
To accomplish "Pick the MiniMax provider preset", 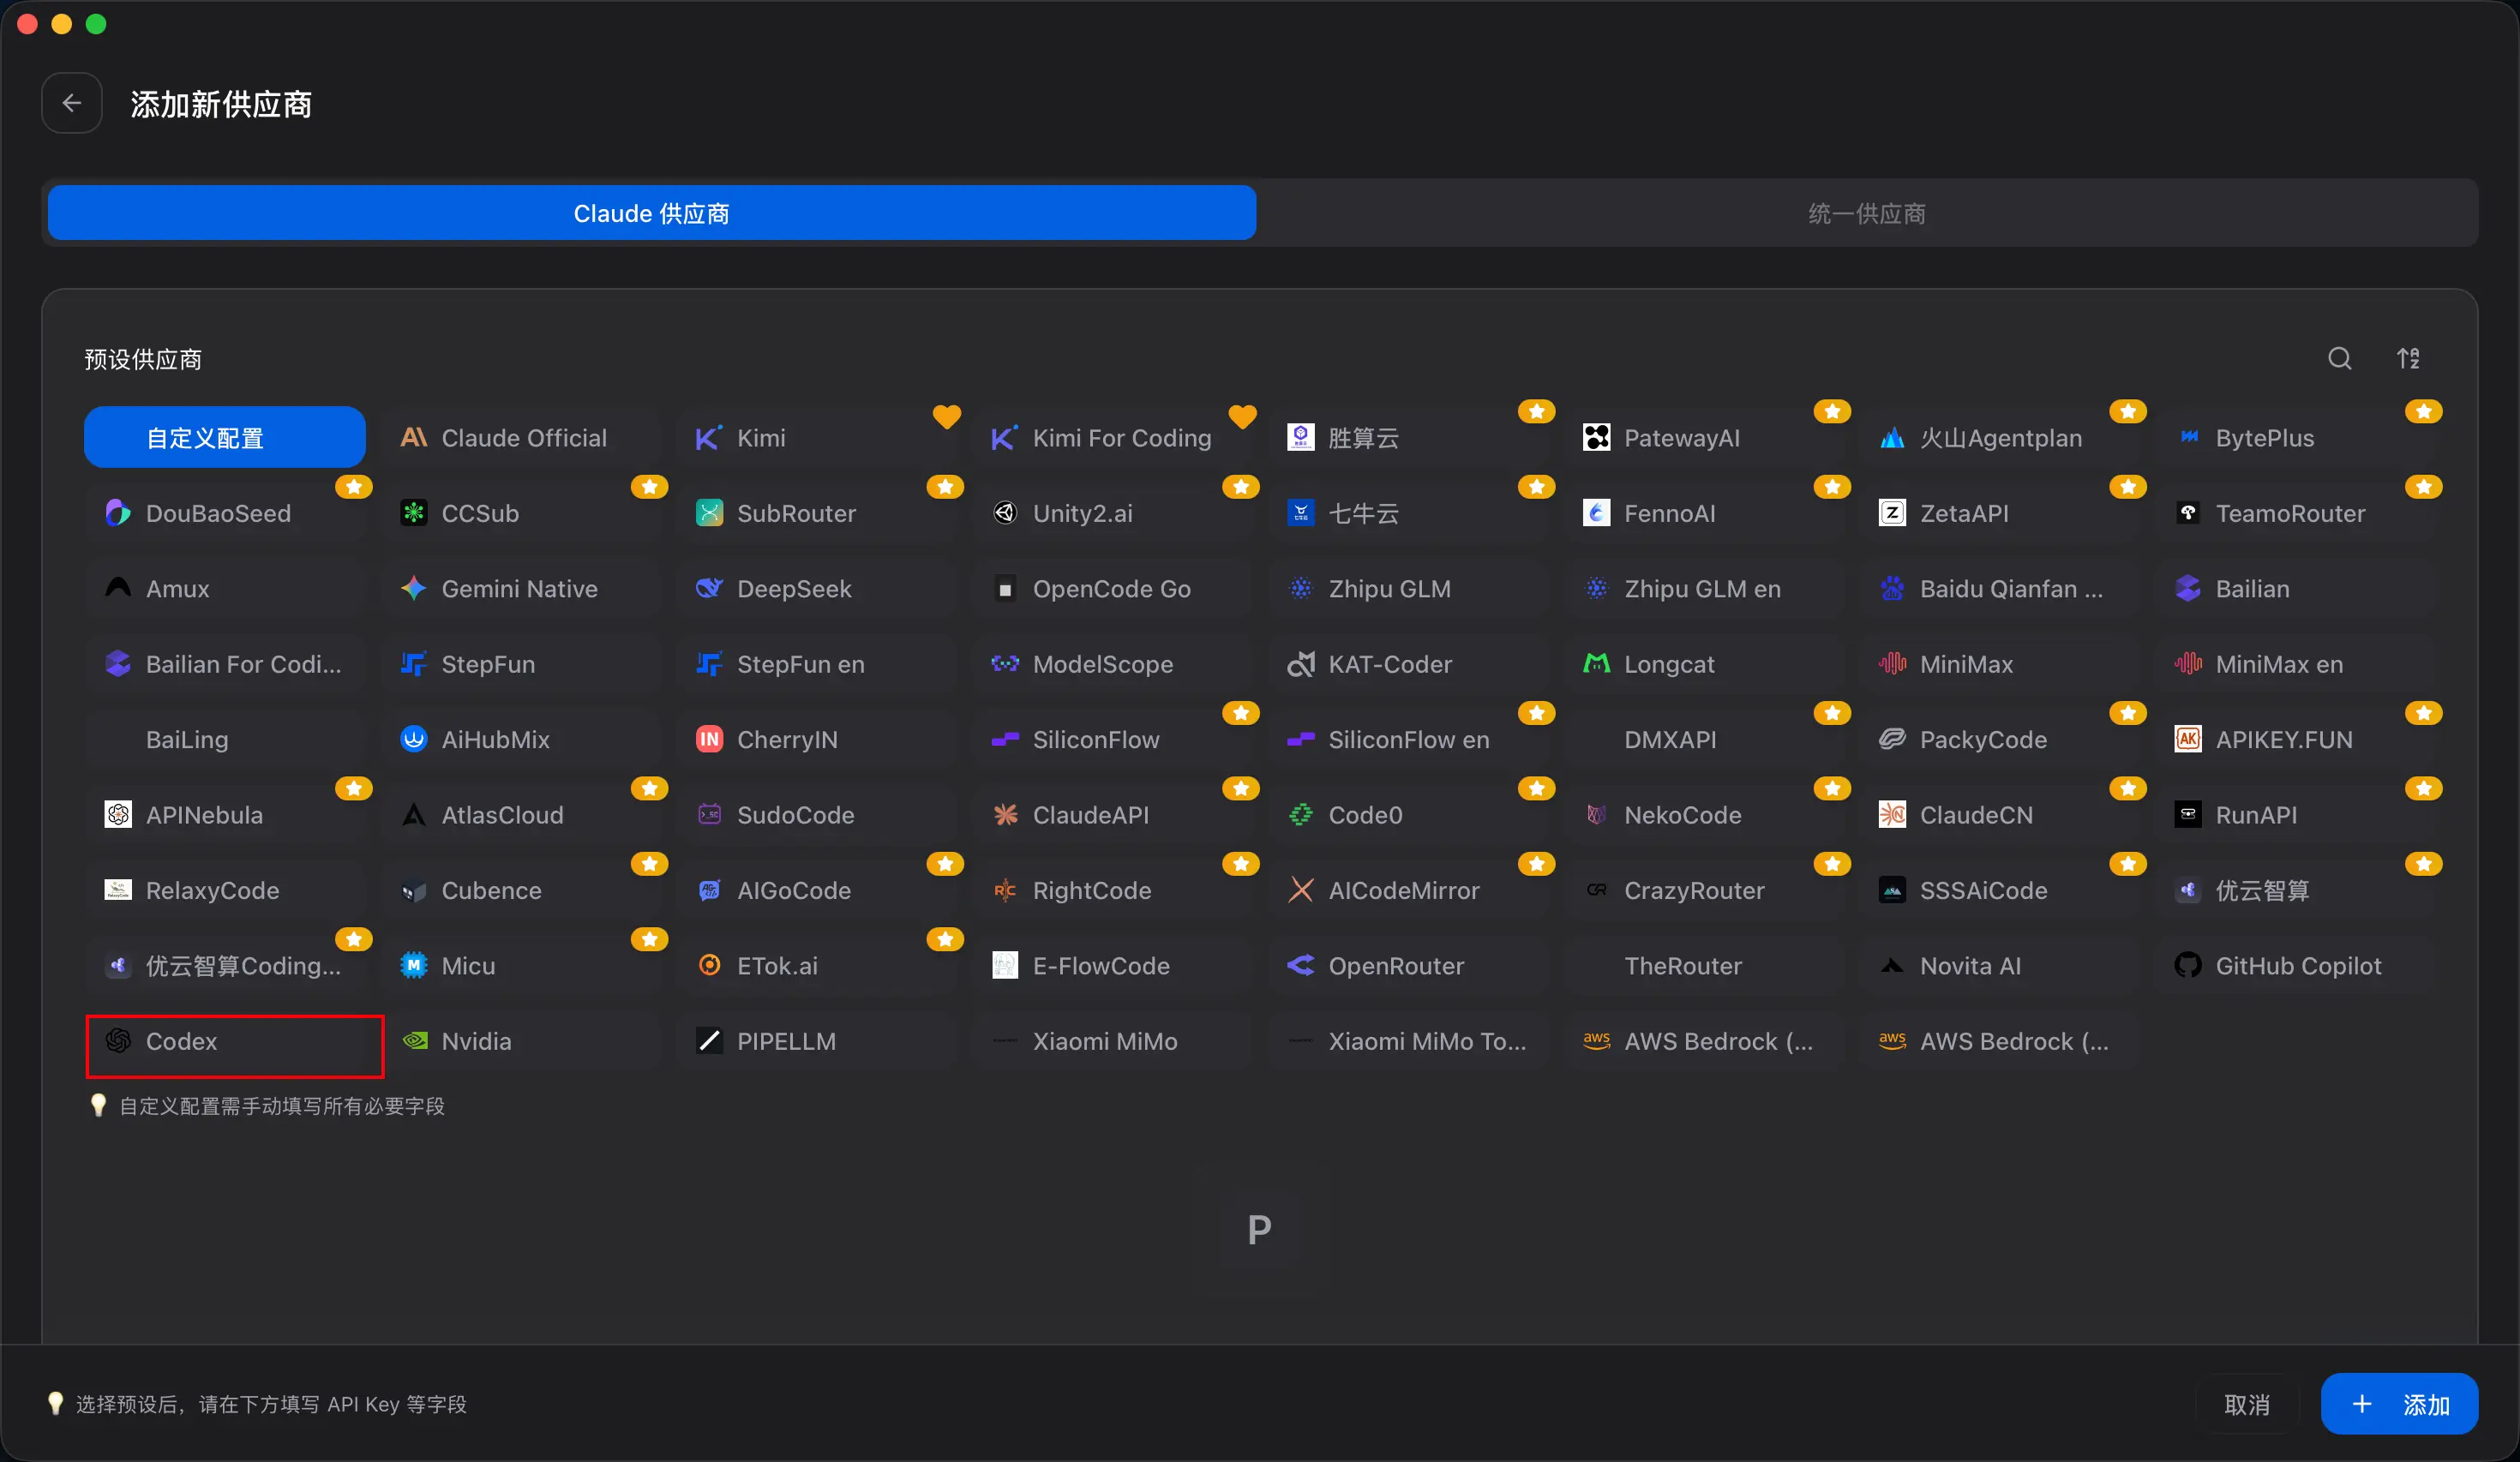I will tap(2000, 664).
